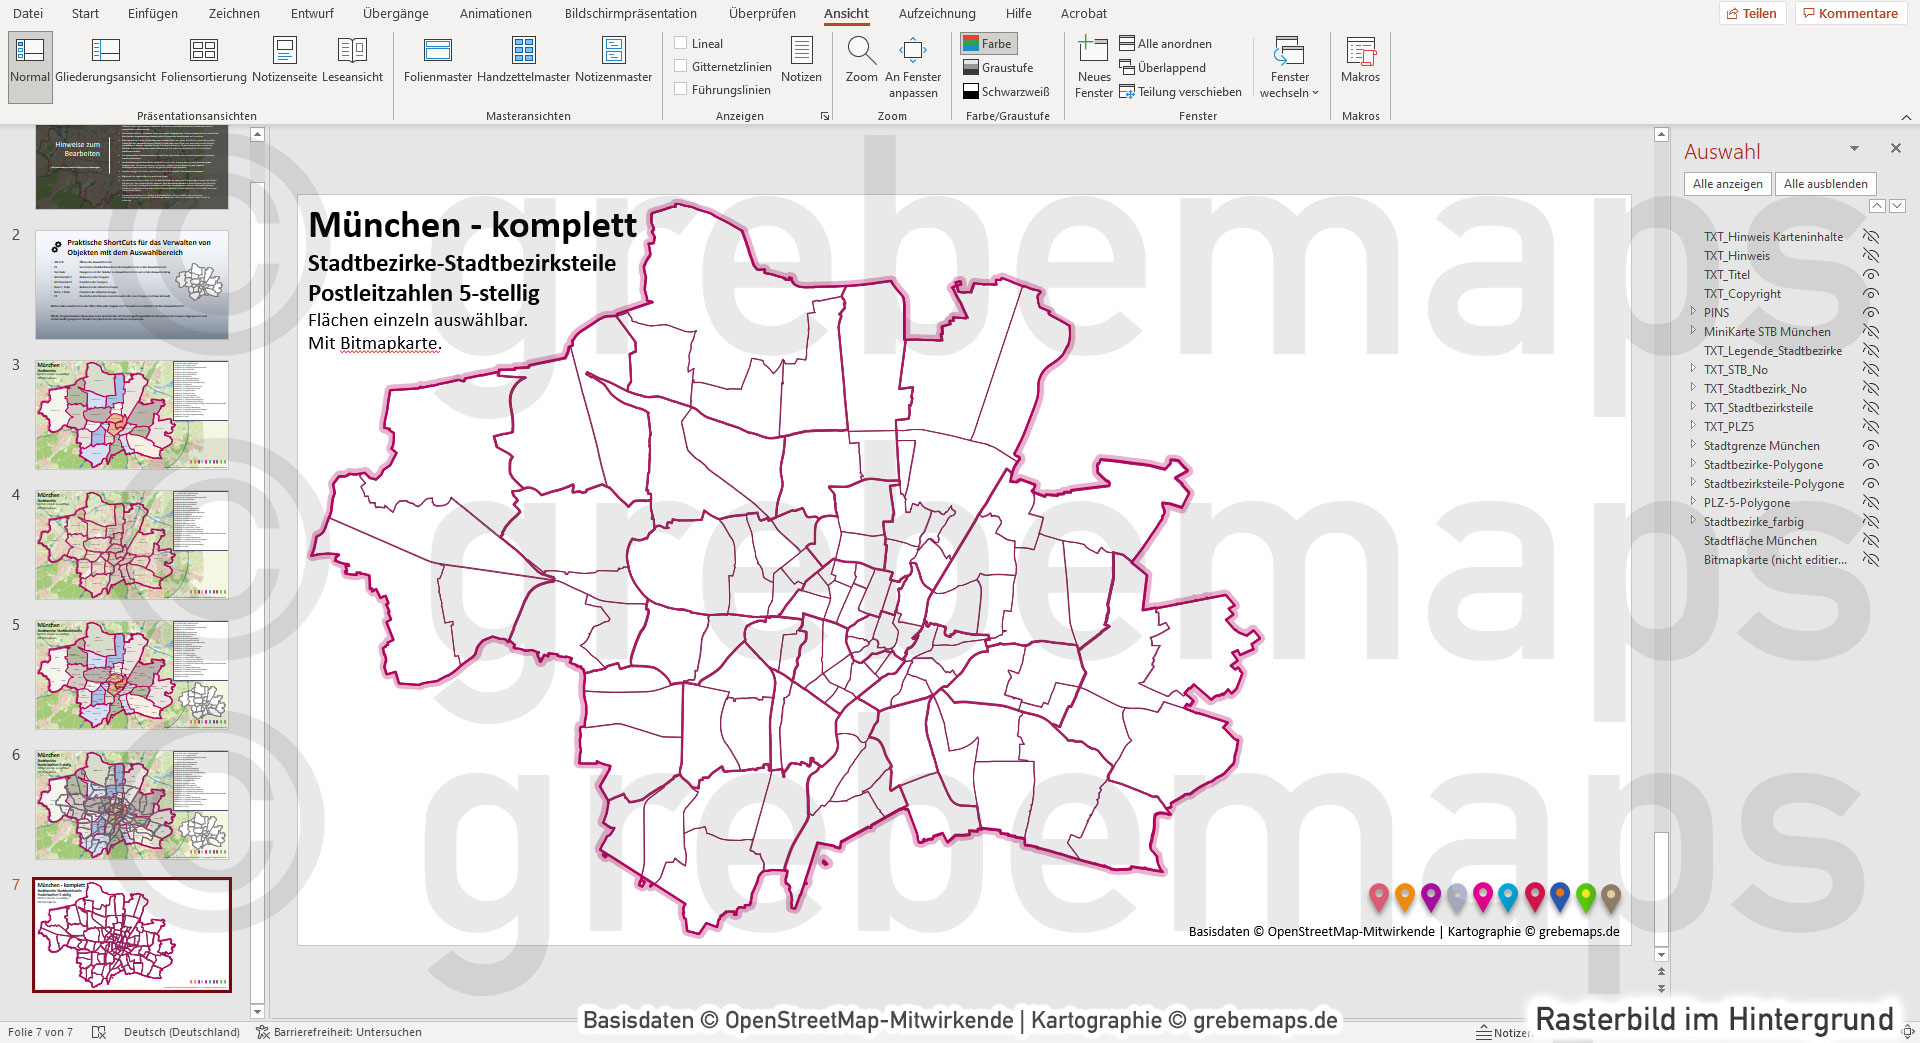Viewport: 1920px width, 1043px height.
Task: Enable the Lineal checkbox
Action: [681, 42]
